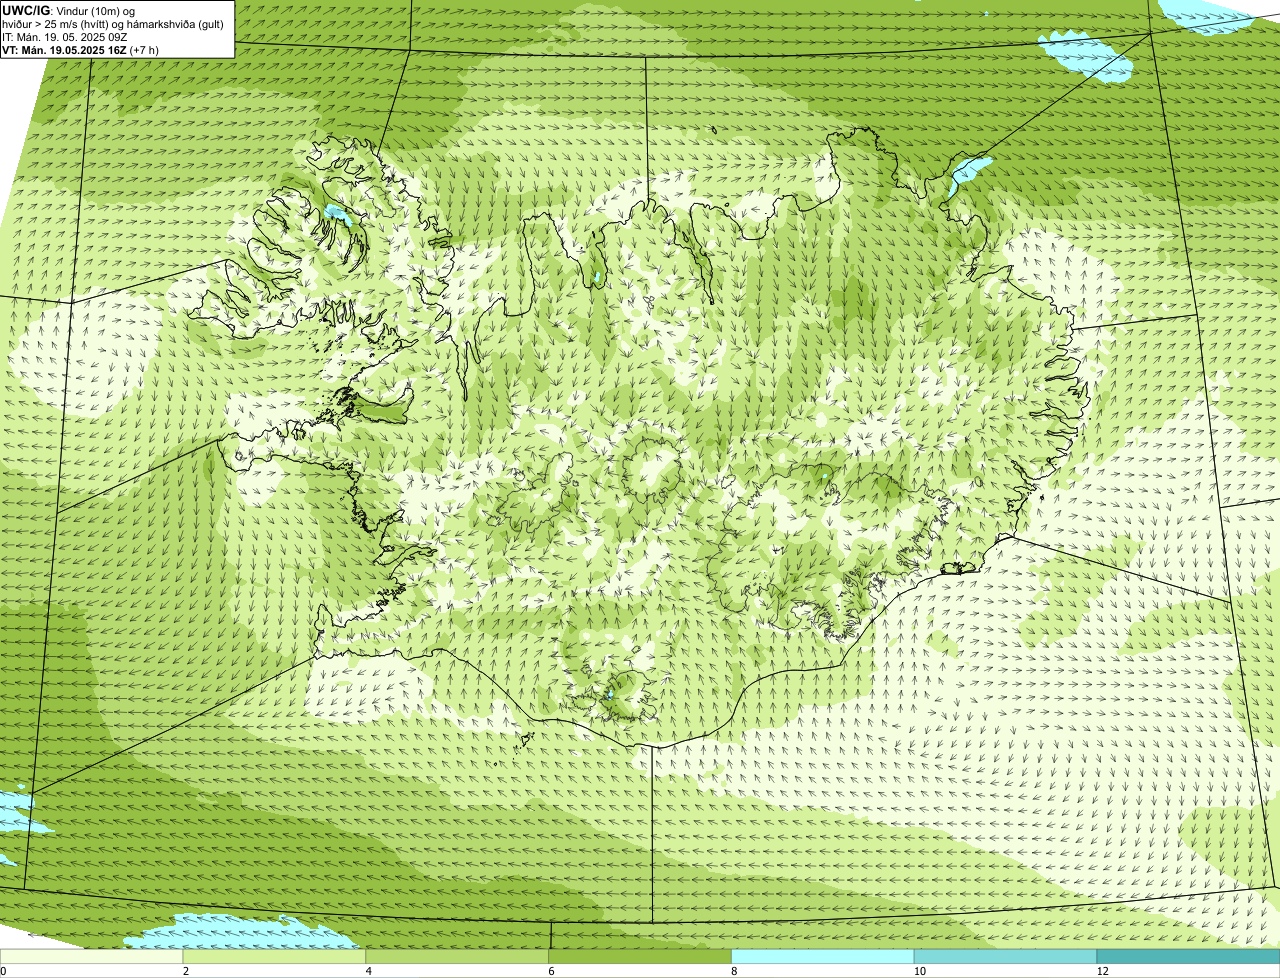Click the legend tick label '6'

[550, 971]
